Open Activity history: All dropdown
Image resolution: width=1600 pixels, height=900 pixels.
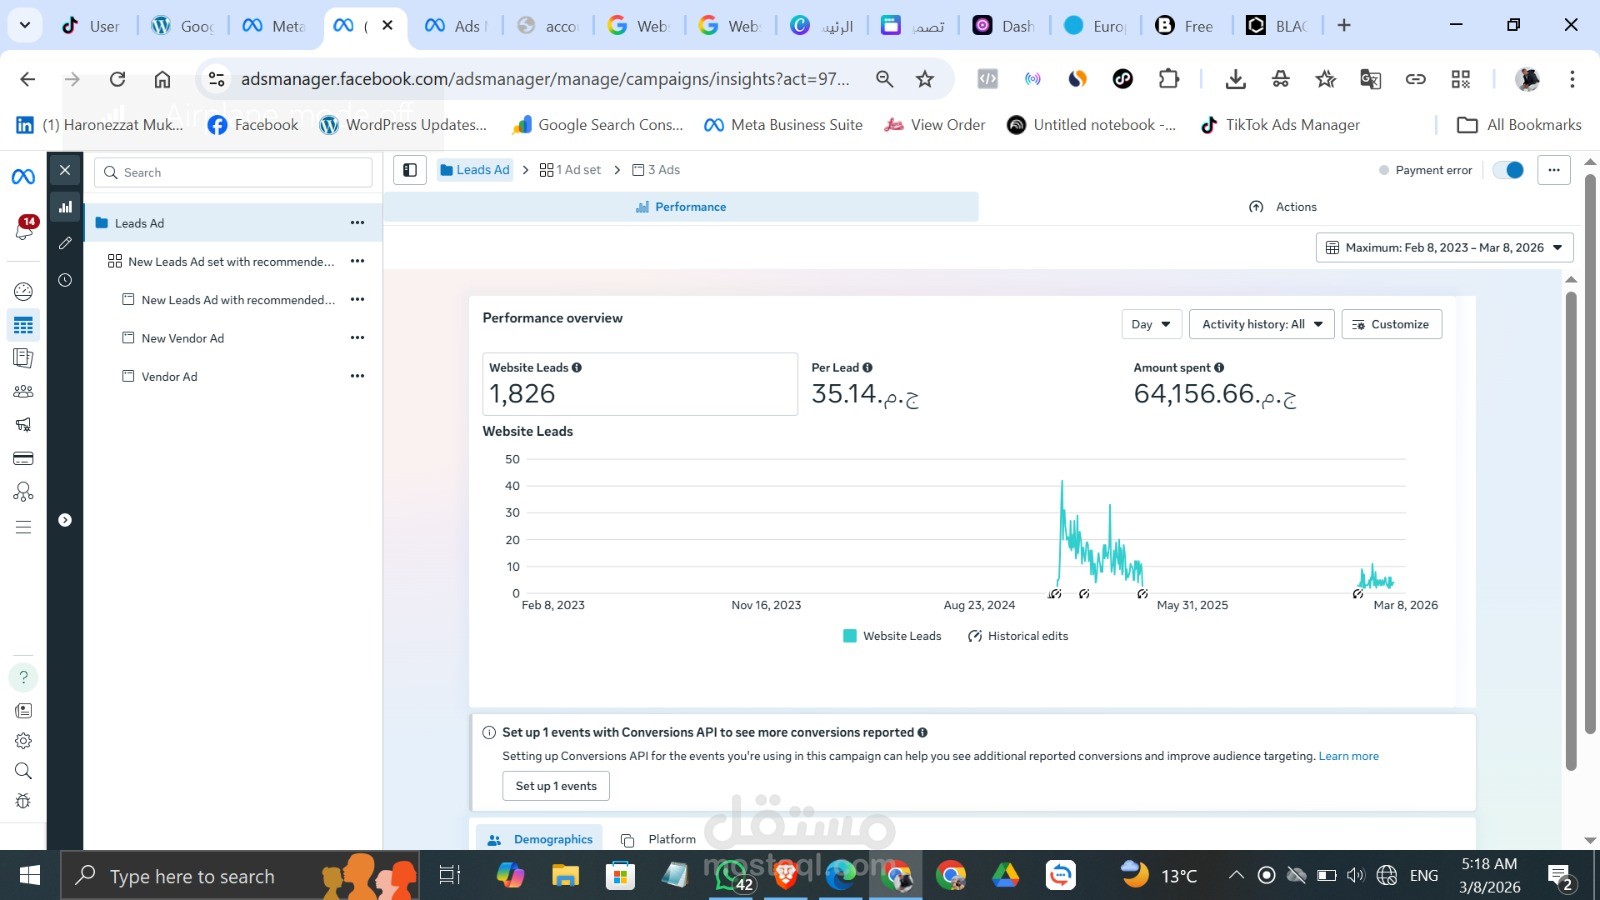click(x=1262, y=324)
